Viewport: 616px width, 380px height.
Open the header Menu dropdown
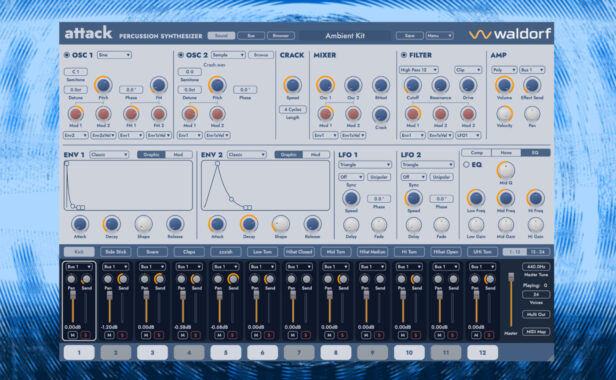439,36
